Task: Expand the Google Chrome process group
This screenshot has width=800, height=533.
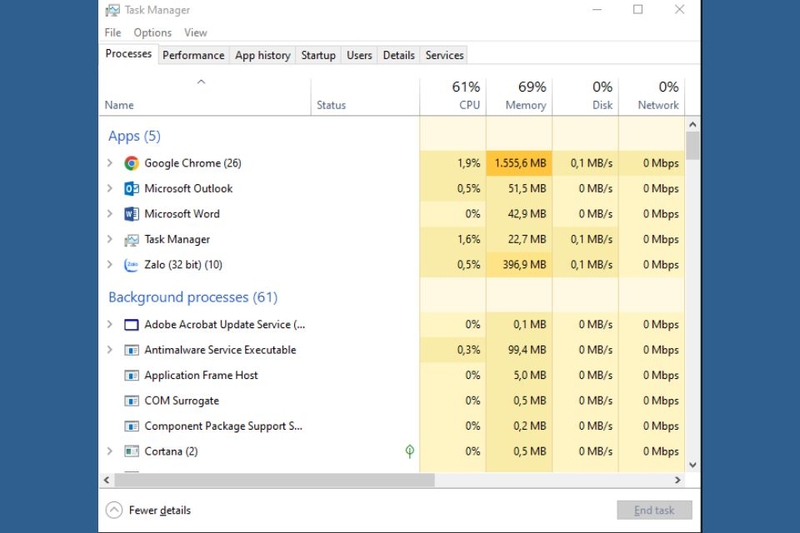Action: coord(110,163)
